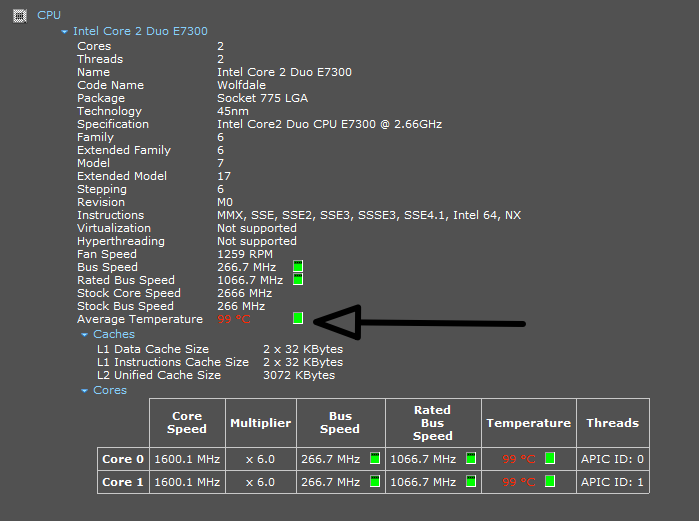Screen dimensions: 699x521
Task: Click the Instructions value starting with MMX
Action: tap(369, 215)
